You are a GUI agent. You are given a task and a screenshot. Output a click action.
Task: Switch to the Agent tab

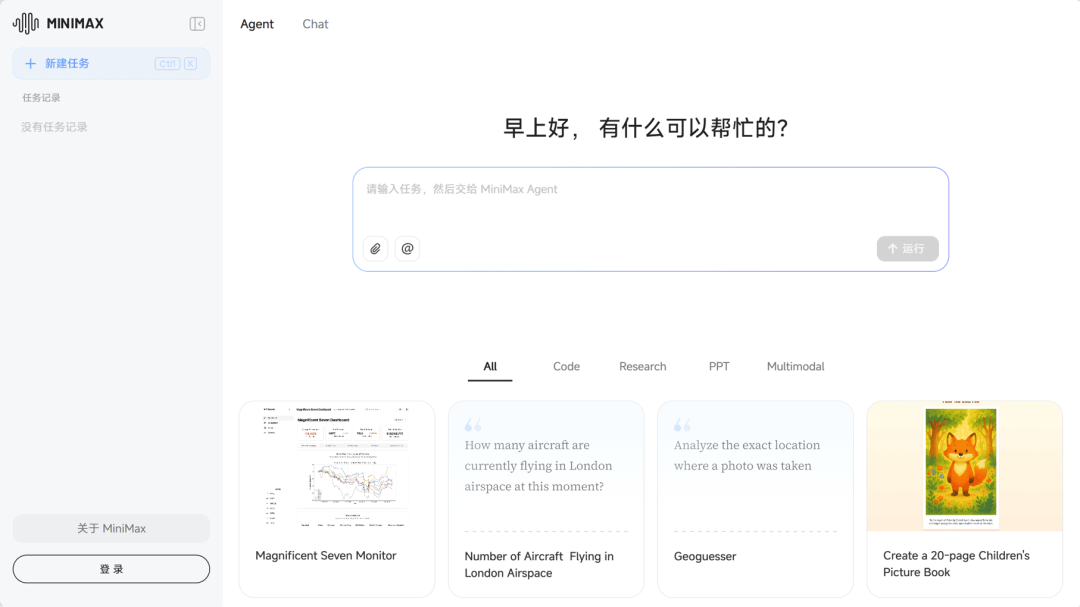(x=257, y=24)
